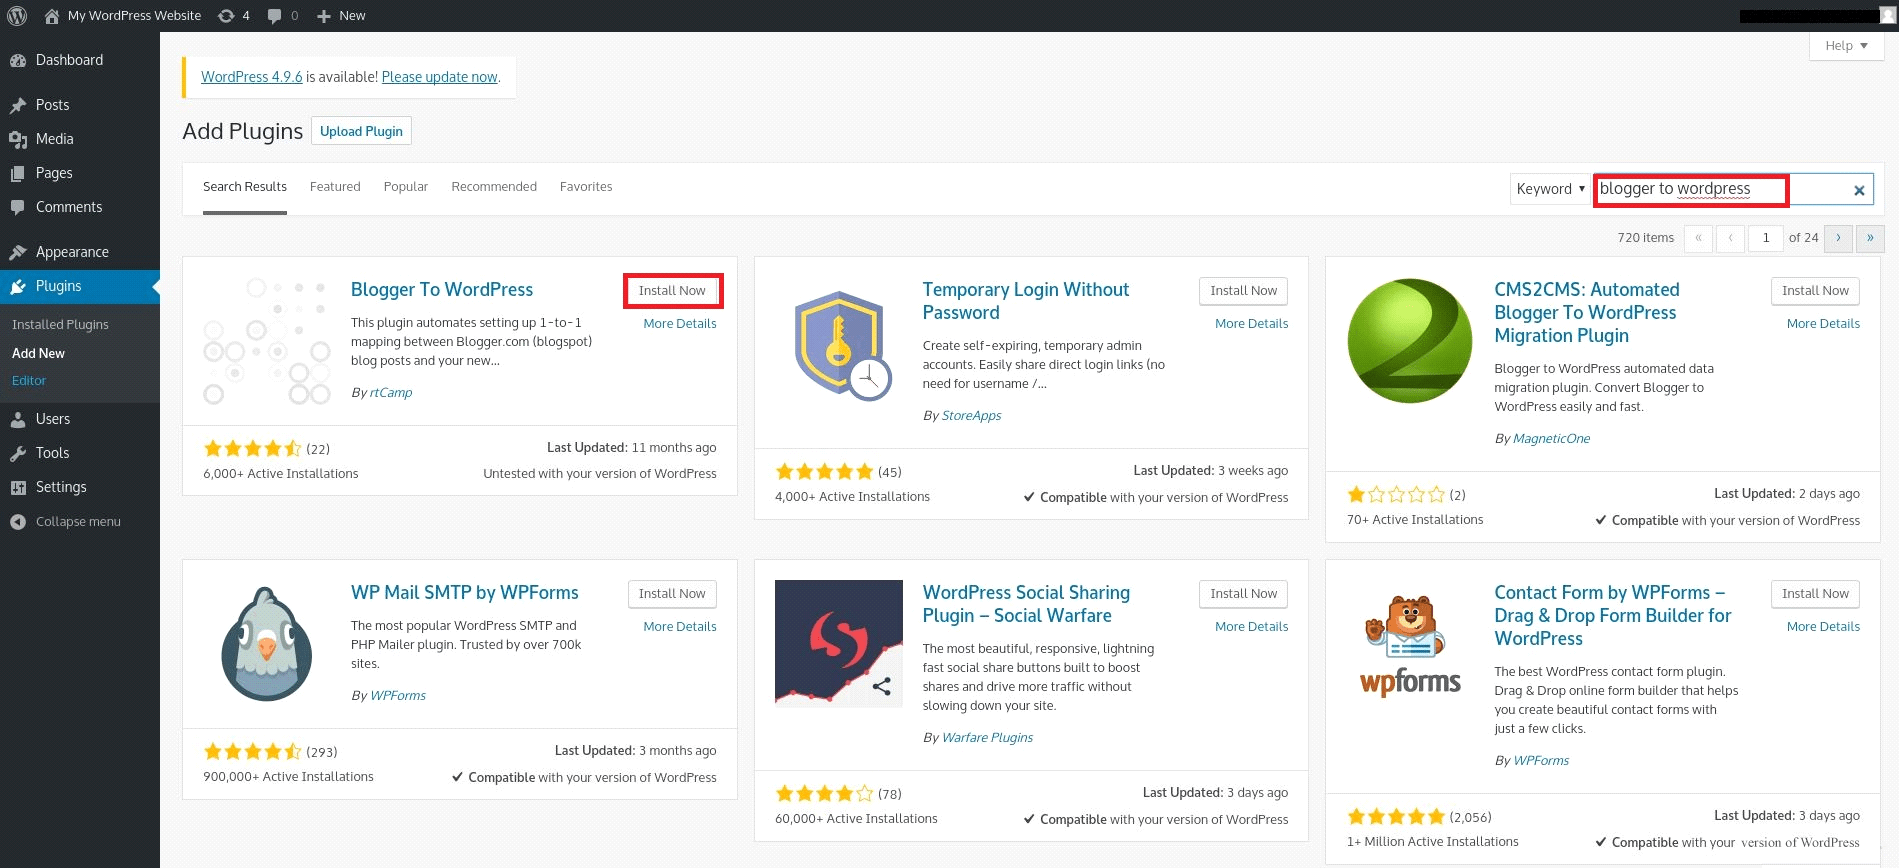Go to next page of plugin results
The image size is (1899, 868).
click(x=1838, y=238)
